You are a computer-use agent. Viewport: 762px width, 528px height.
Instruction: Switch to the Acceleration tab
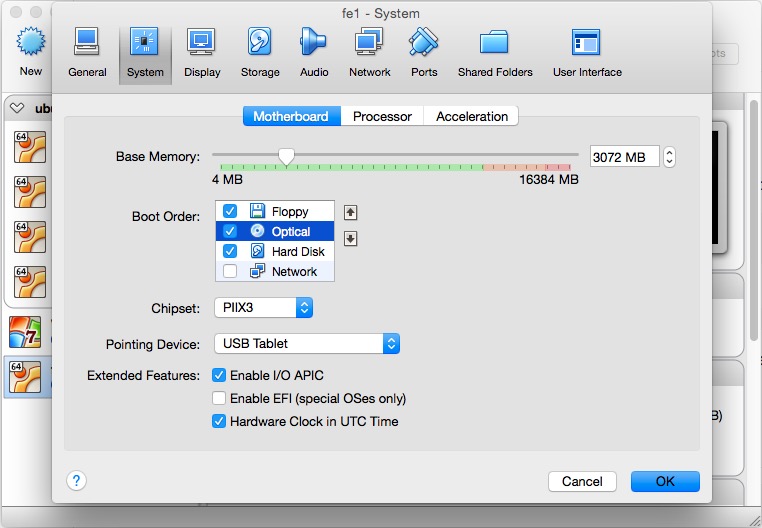coord(472,117)
